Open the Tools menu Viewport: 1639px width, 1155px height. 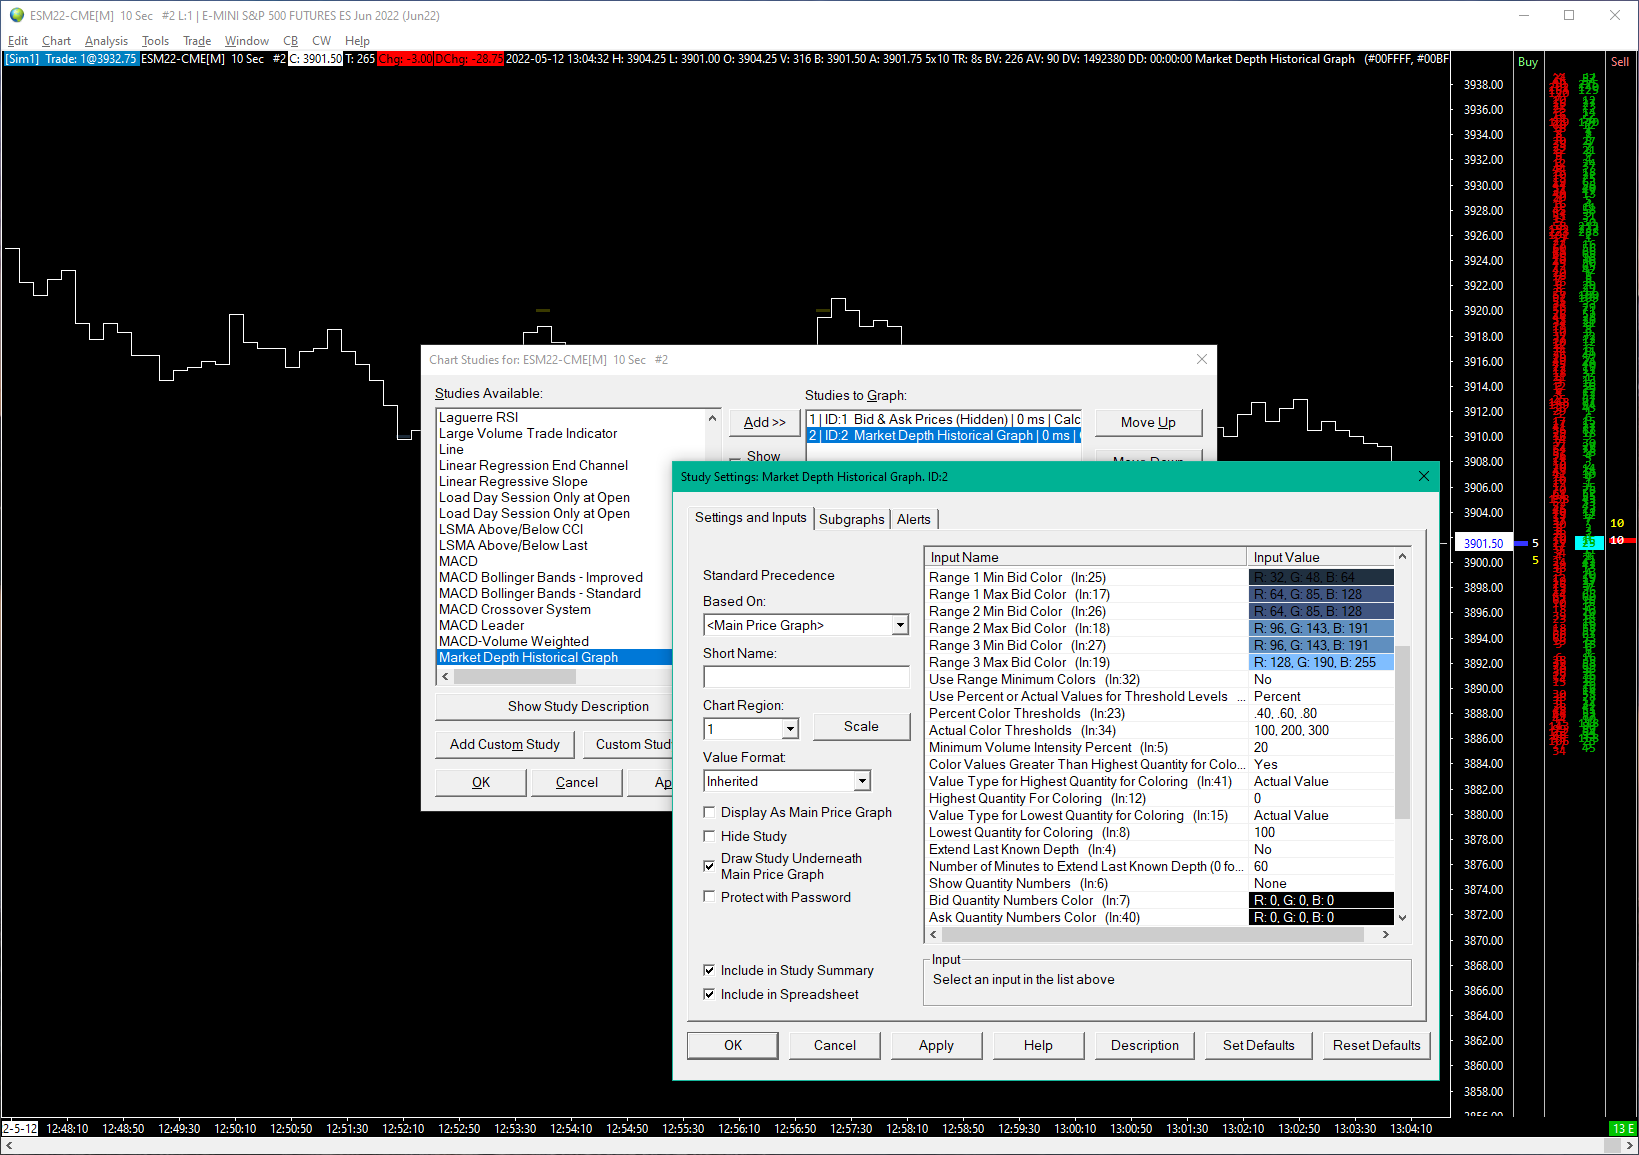pyautogui.click(x=155, y=41)
